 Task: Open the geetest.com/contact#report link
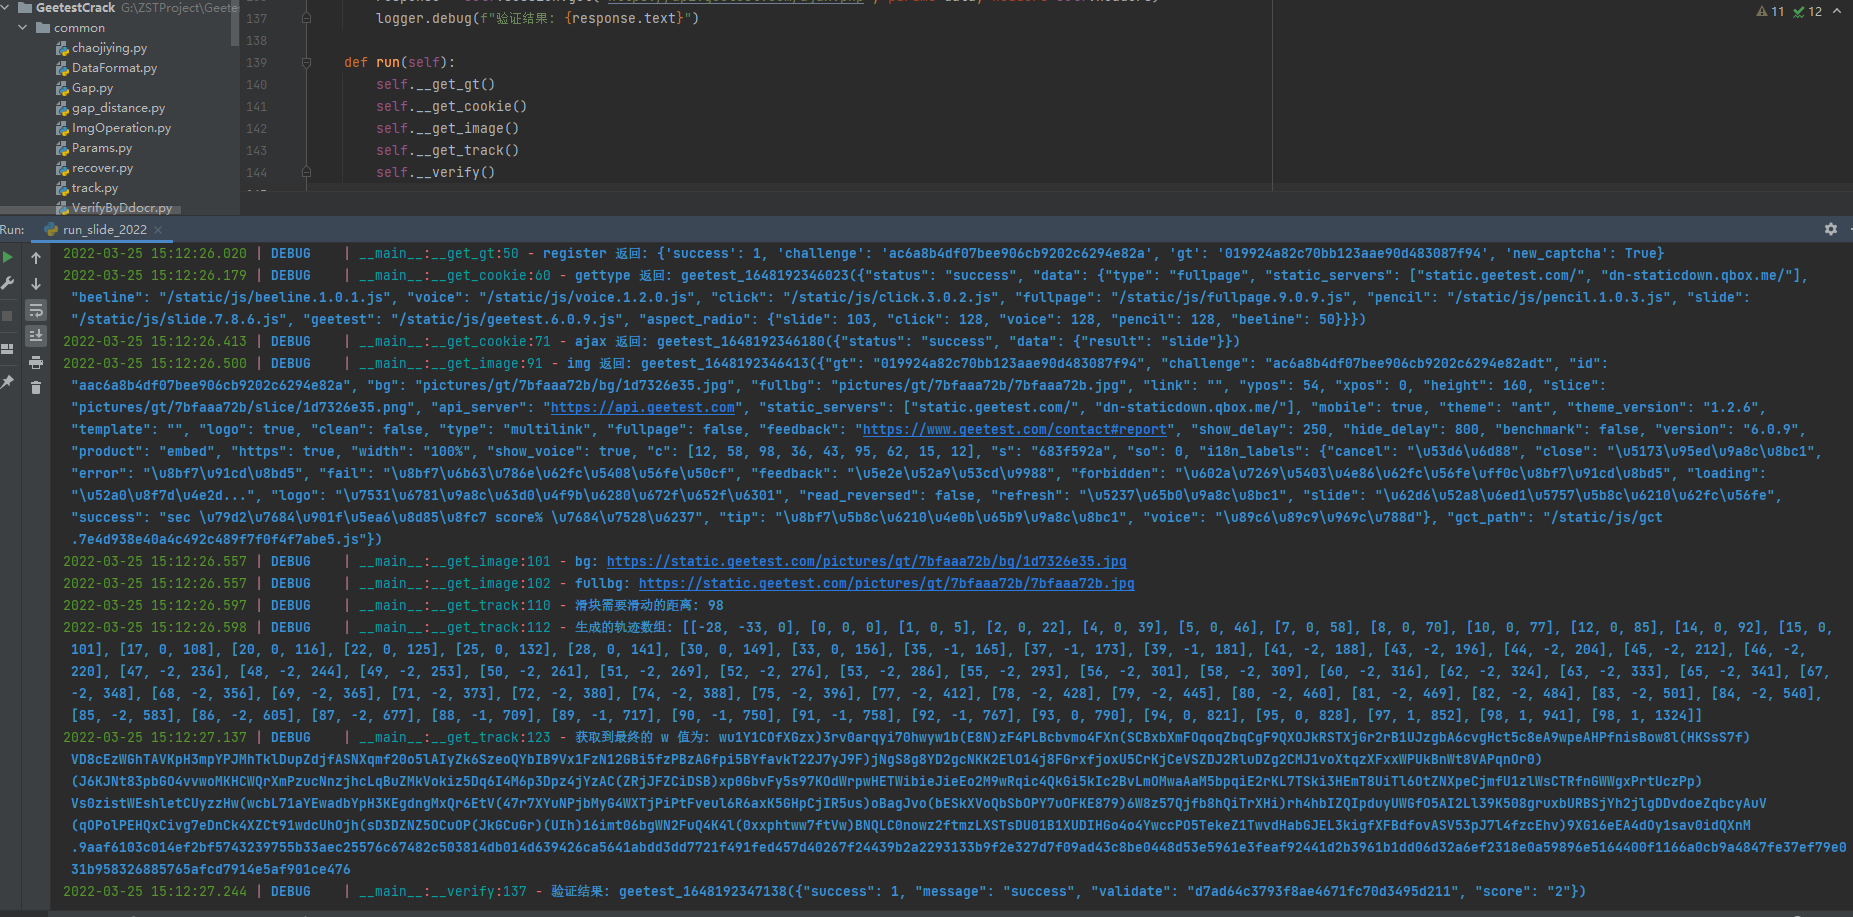tap(1015, 429)
